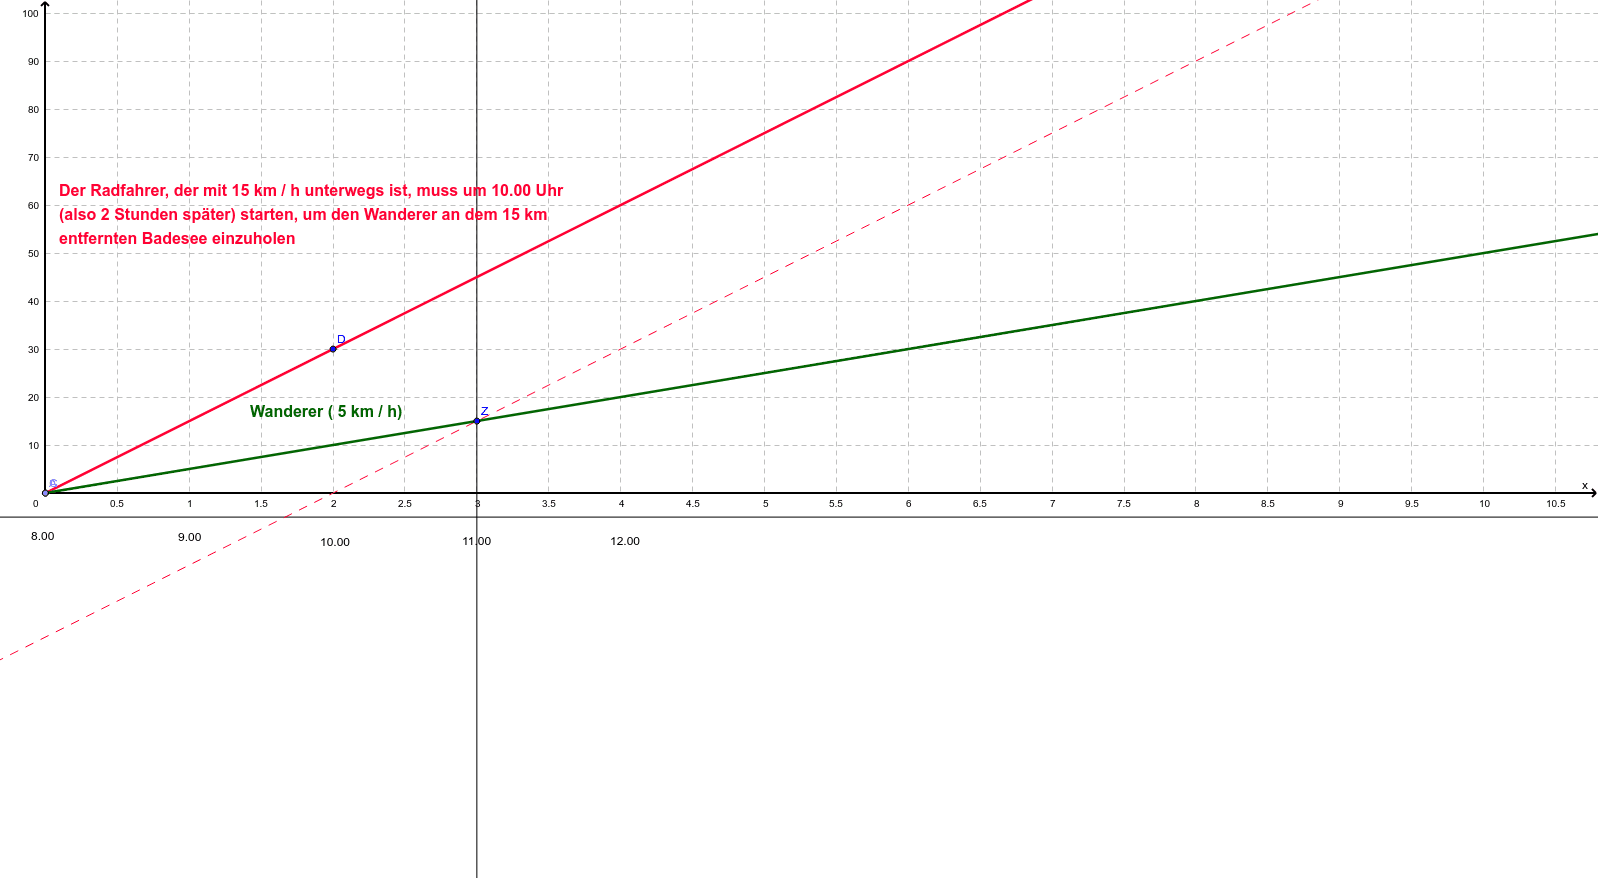
Task: Click the '30' y-axis tick label
Action: (34, 349)
